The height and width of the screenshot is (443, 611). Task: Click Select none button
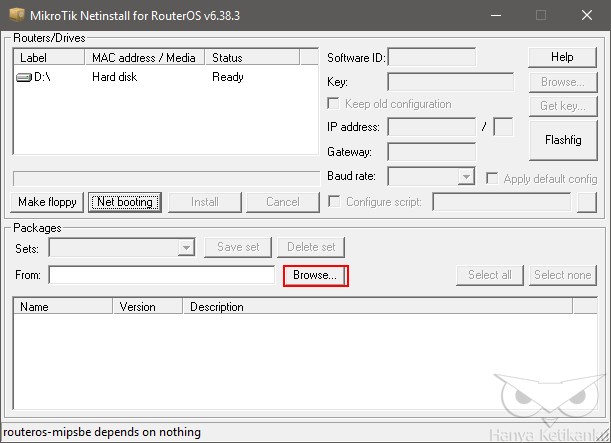[x=563, y=275]
